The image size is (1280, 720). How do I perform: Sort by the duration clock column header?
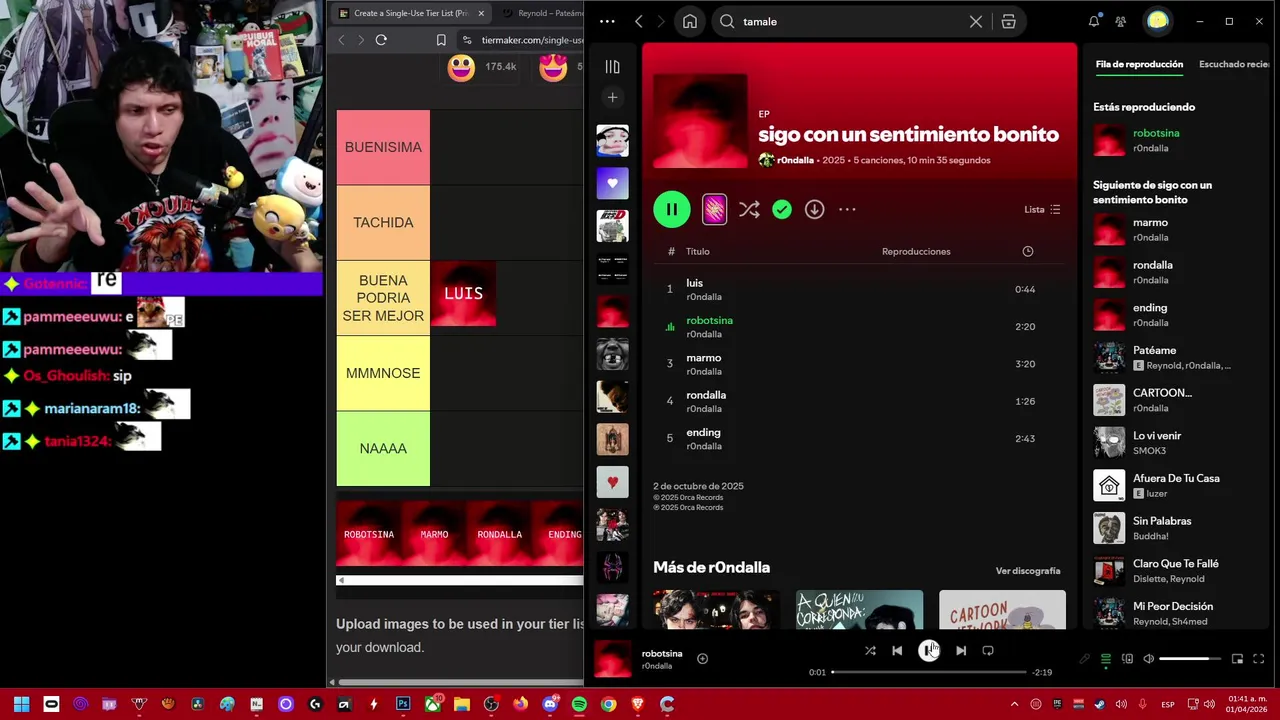pos(1027,251)
